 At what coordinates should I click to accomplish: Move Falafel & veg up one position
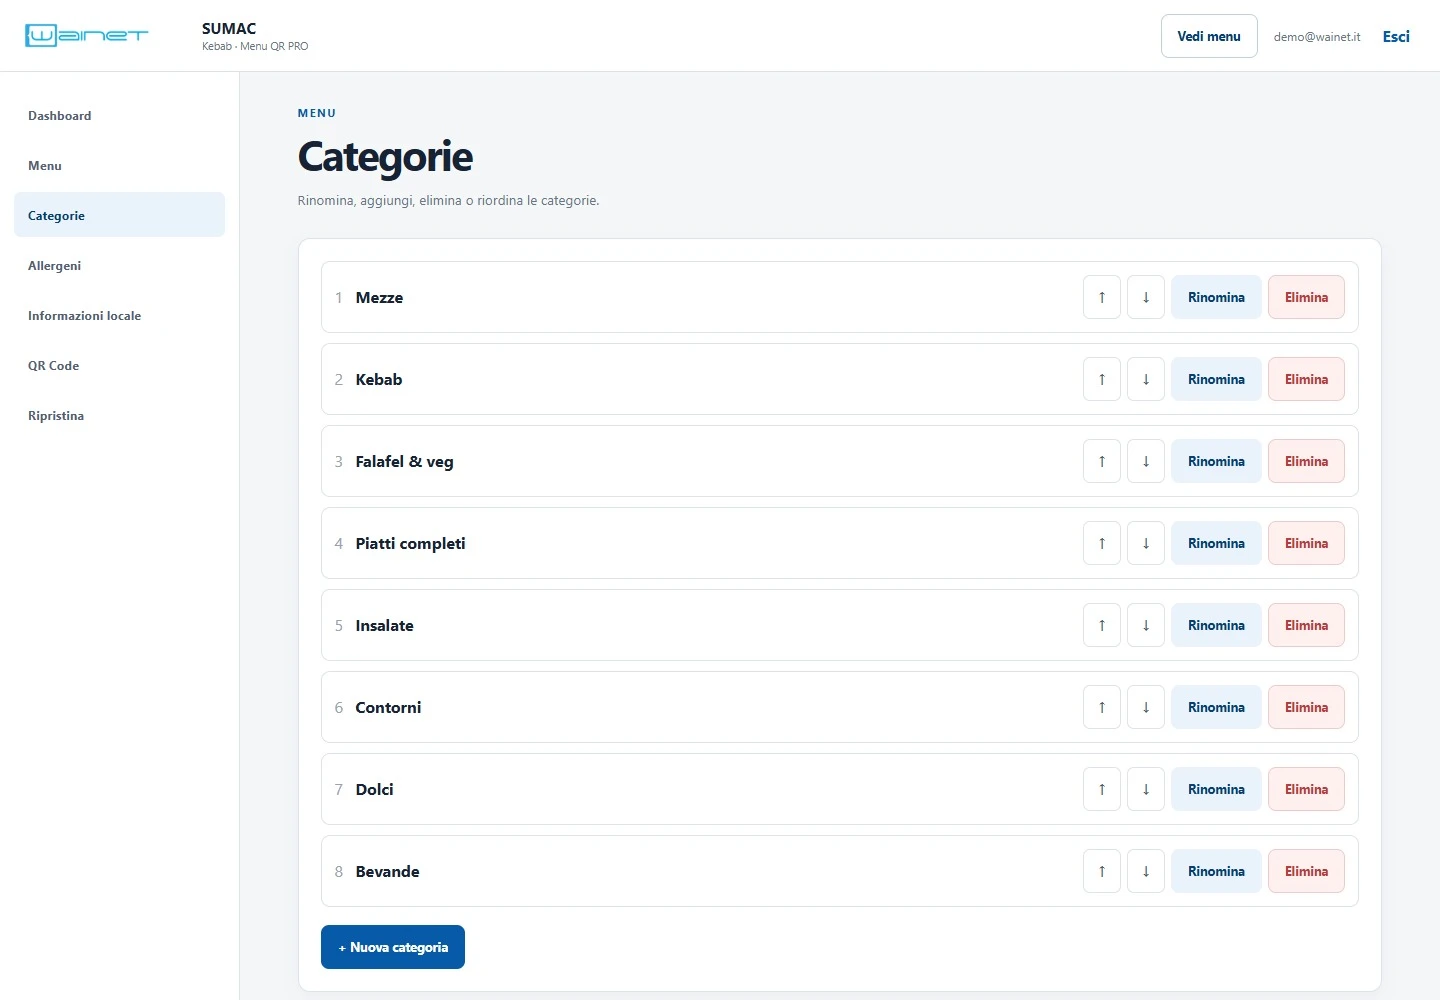point(1102,461)
